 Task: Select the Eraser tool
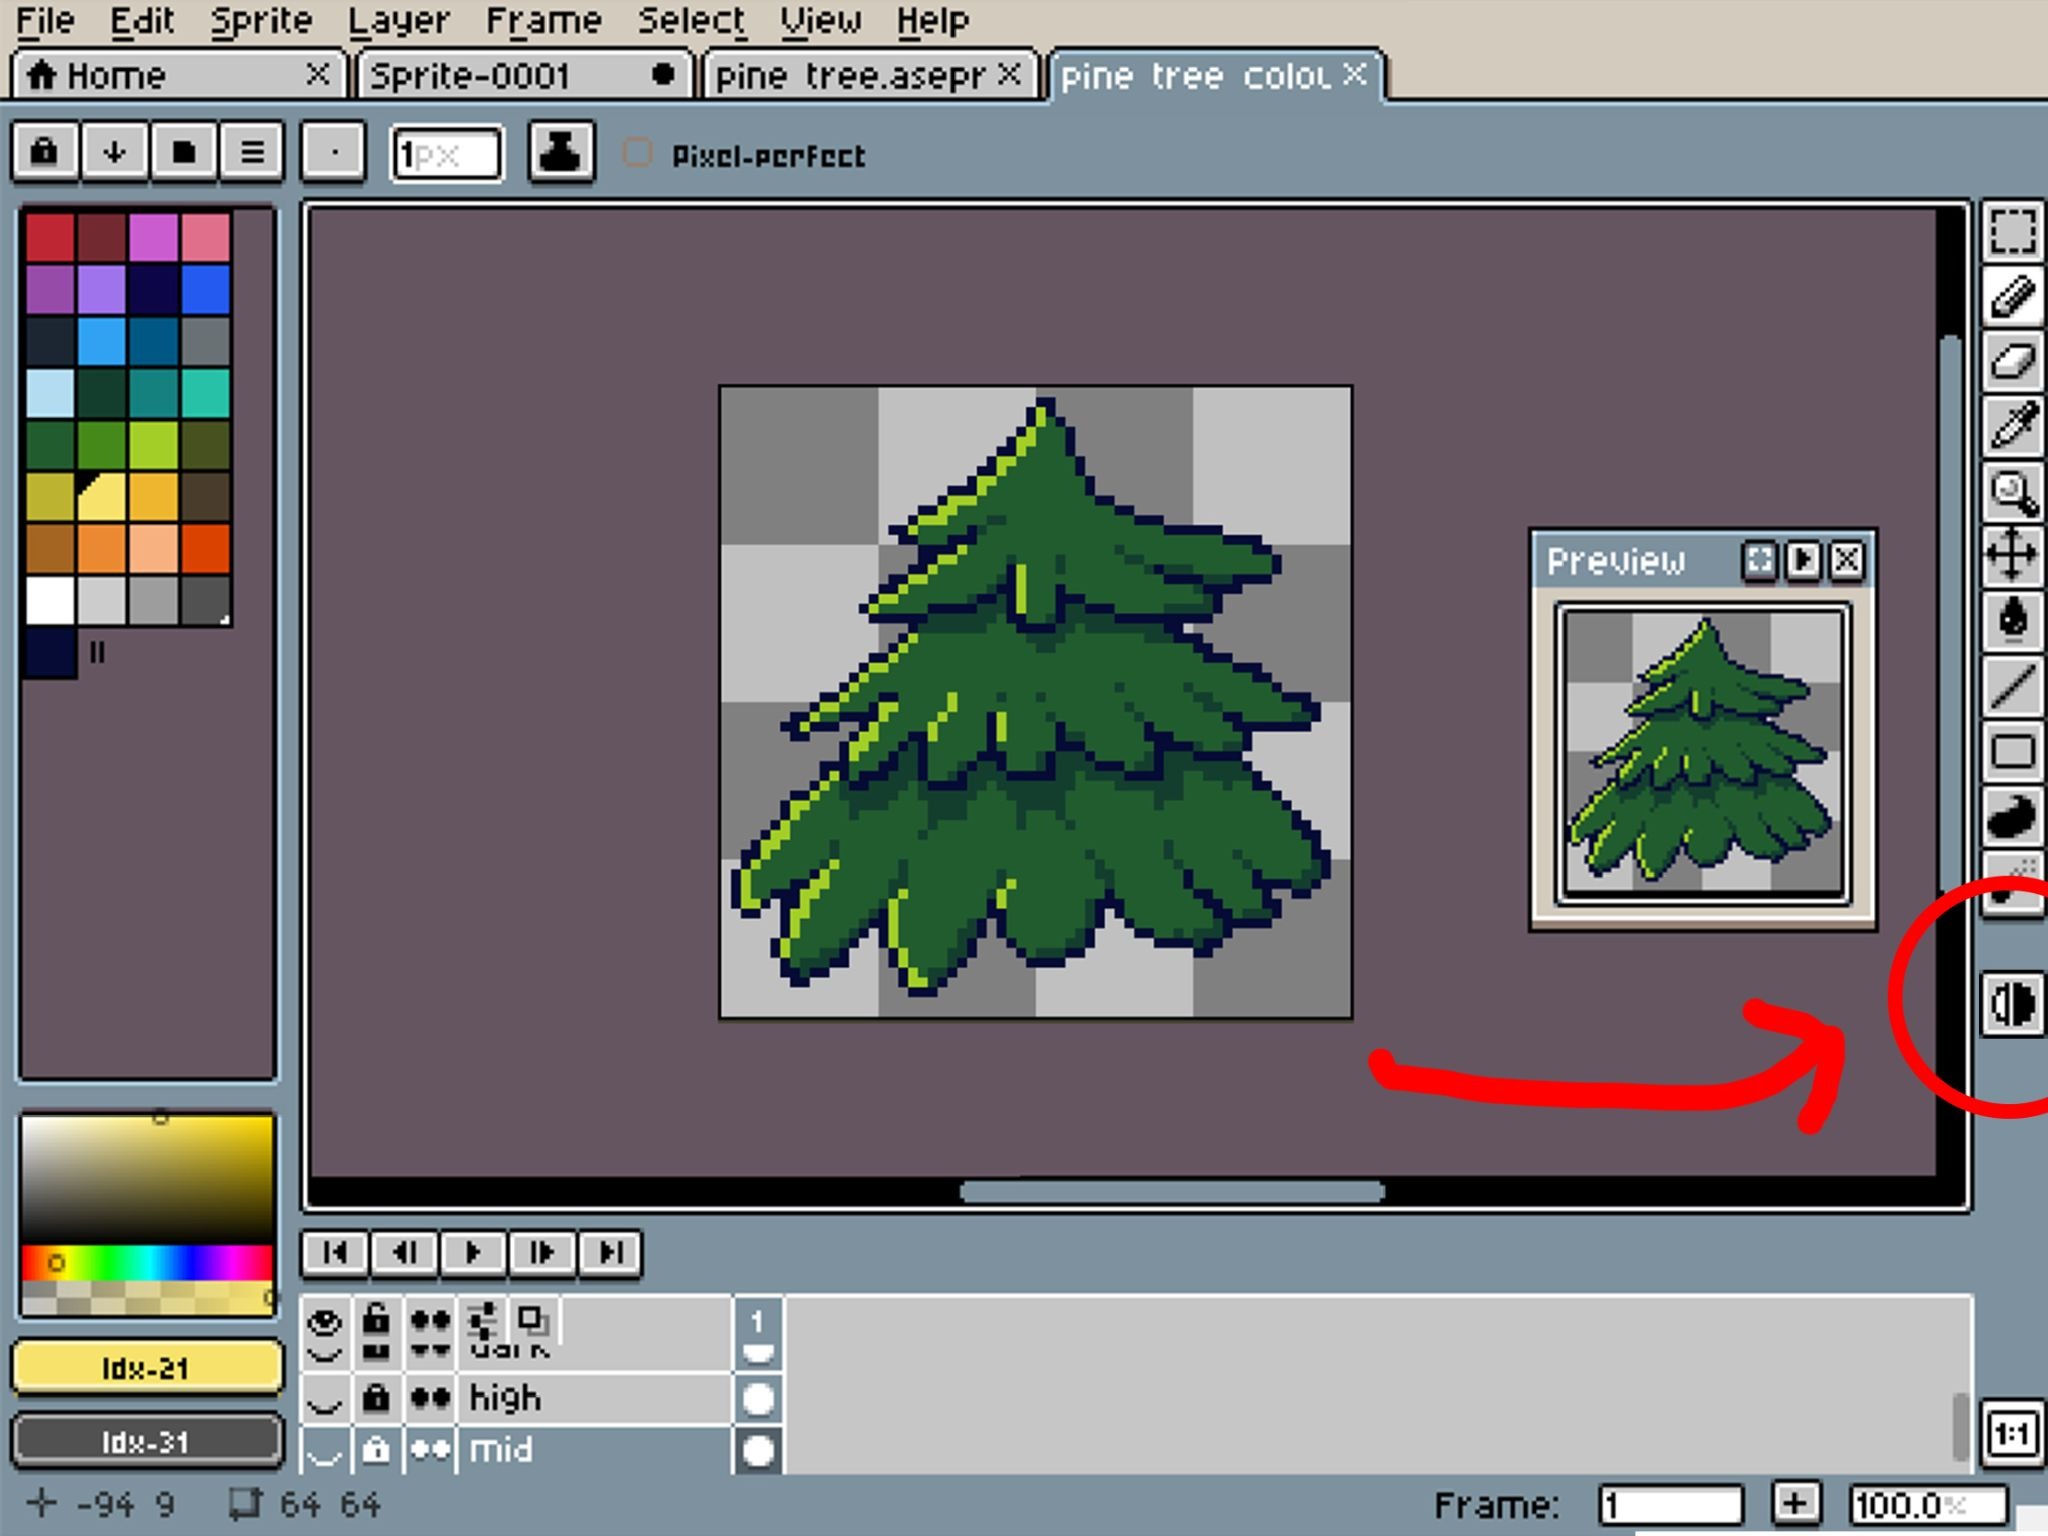pos(2012,361)
